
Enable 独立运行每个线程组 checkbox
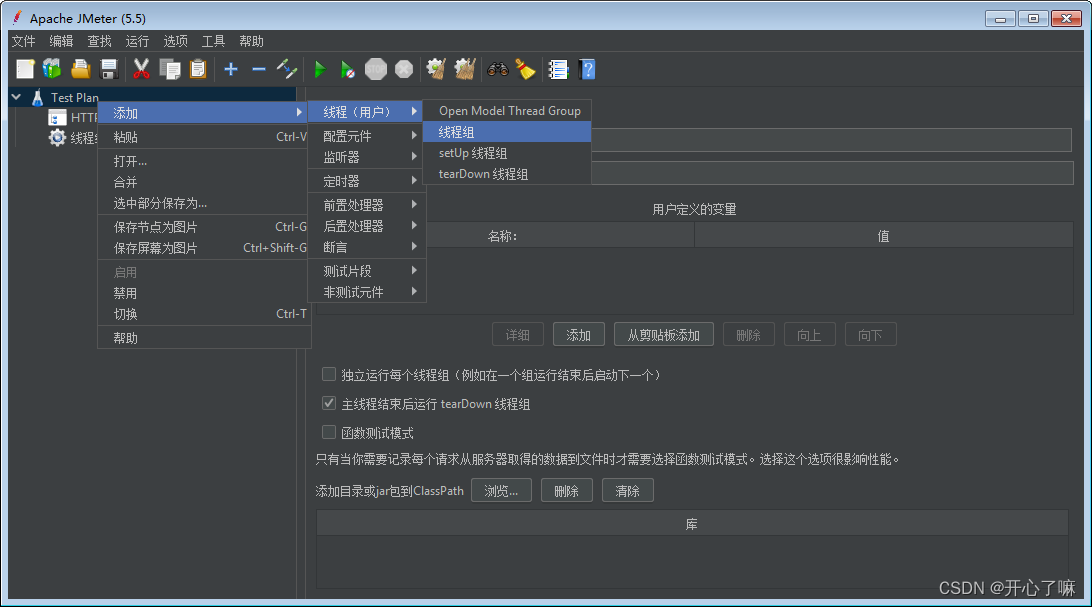329,375
